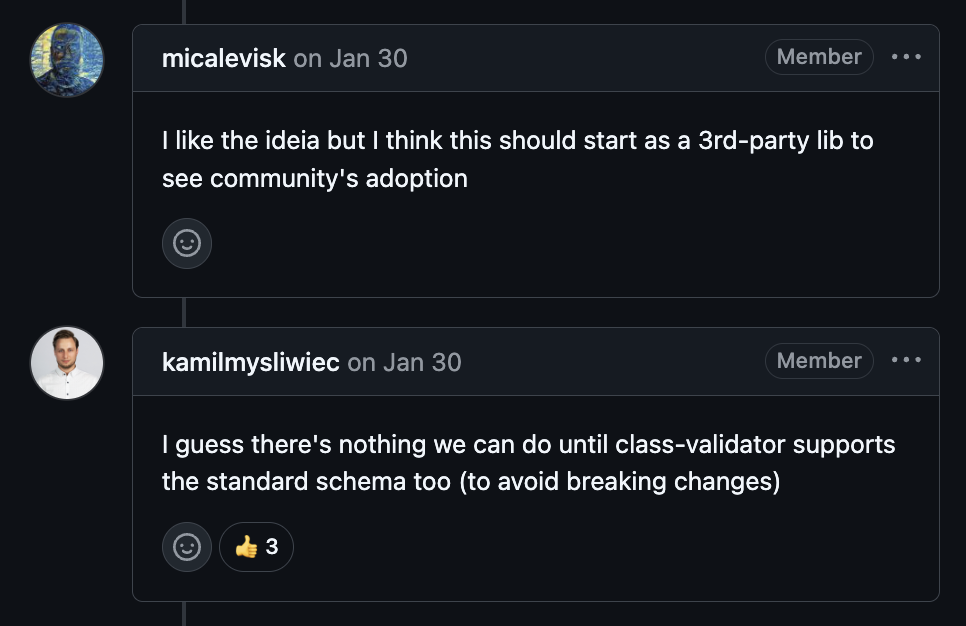Open add-reaction smiley on micalevisk's comment

(x=187, y=243)
